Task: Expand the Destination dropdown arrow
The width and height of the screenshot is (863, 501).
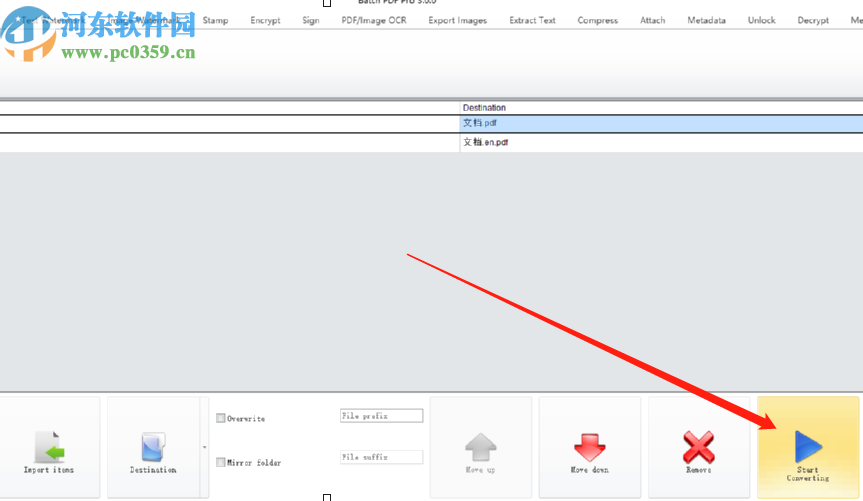Action: (204, 447)
